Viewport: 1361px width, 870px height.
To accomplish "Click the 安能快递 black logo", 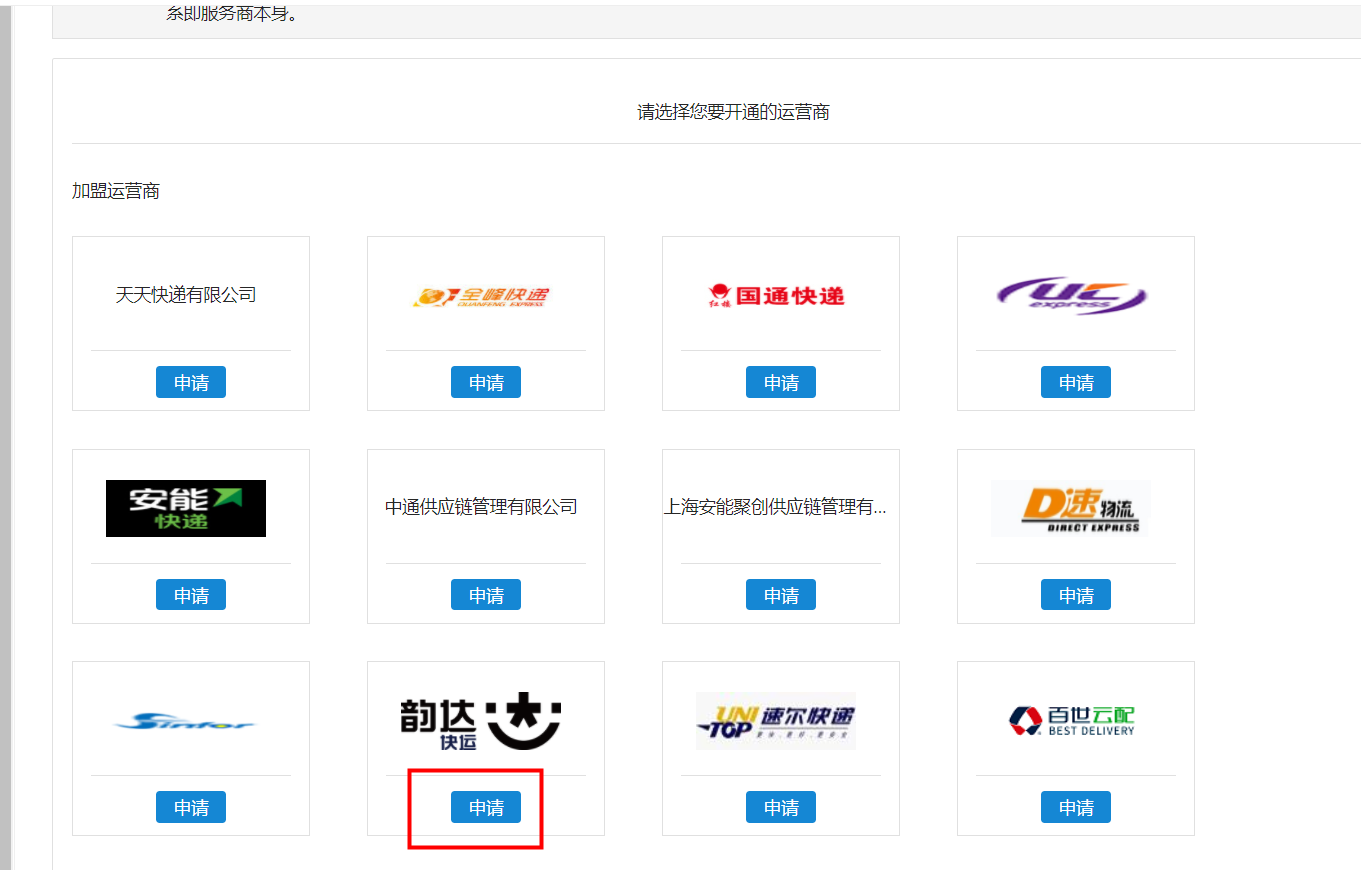I will 186,508.
